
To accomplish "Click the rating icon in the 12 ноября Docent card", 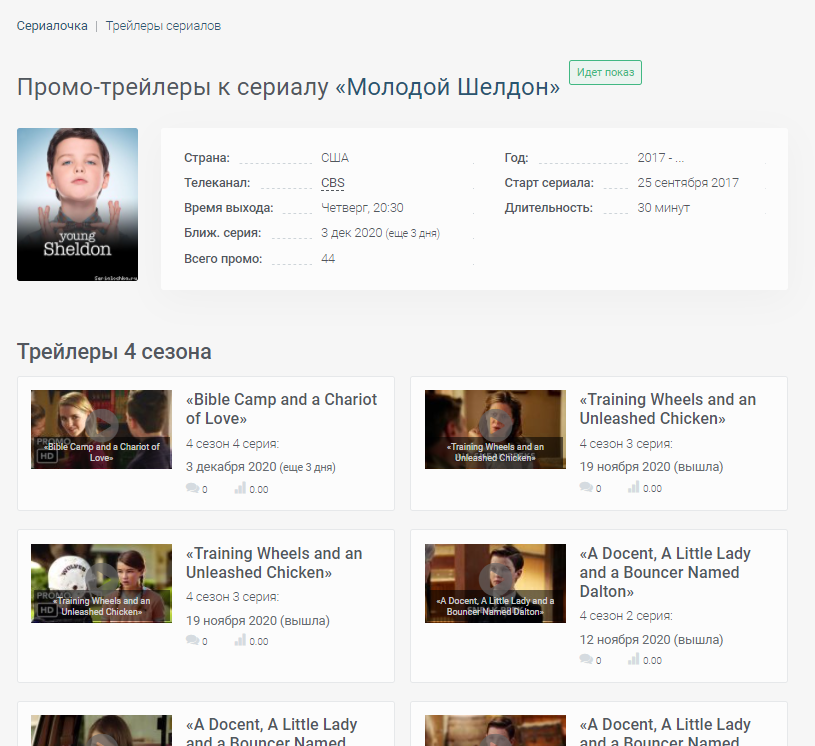I will (634, 659).
